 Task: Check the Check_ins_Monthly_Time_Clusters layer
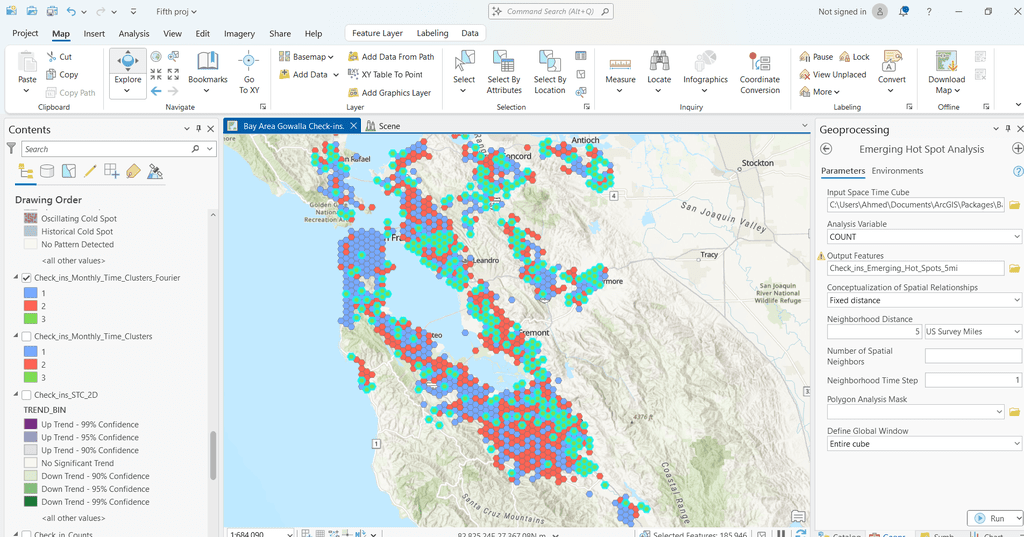pyautogui.click(x=27, y=336)
